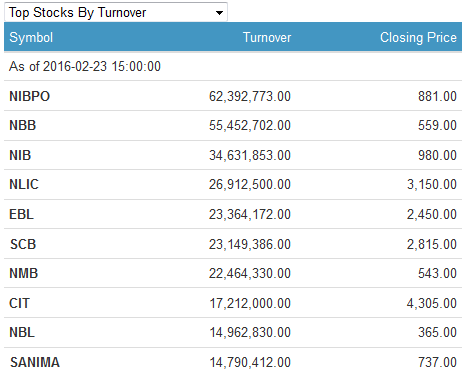The width and height of the screenshot is (466, 375).
Task: Open the NIBPO stock symbol
Action: tap(29, 96)
